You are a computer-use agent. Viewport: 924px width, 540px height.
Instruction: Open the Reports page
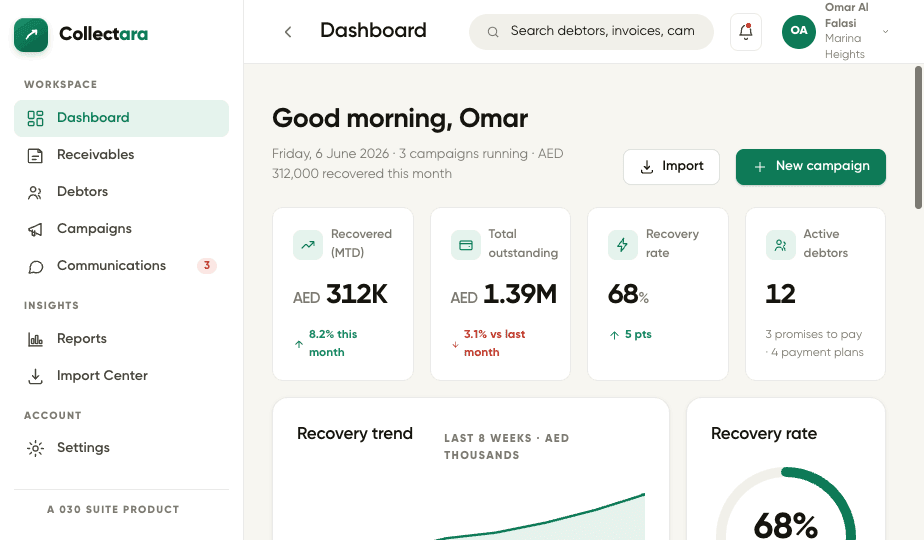coord(121,338)
